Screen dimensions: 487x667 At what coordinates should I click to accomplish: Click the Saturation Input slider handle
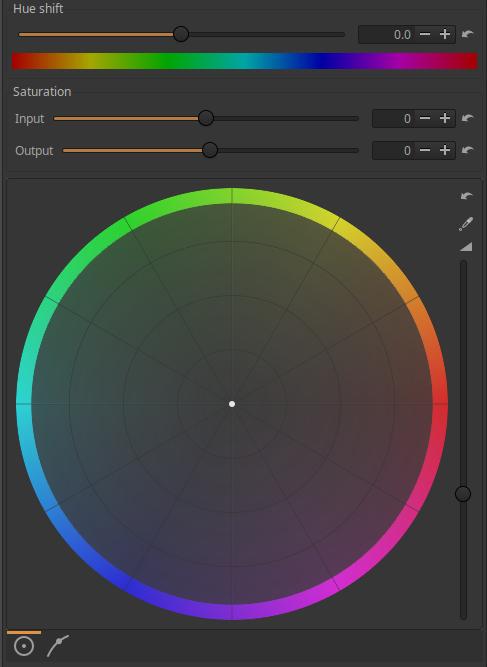206,118
